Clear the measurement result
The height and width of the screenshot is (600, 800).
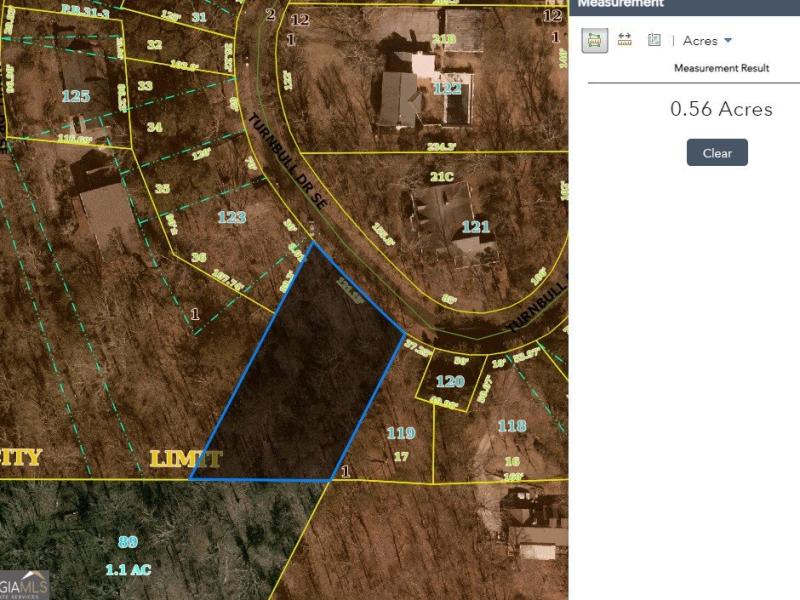(717, 153)
